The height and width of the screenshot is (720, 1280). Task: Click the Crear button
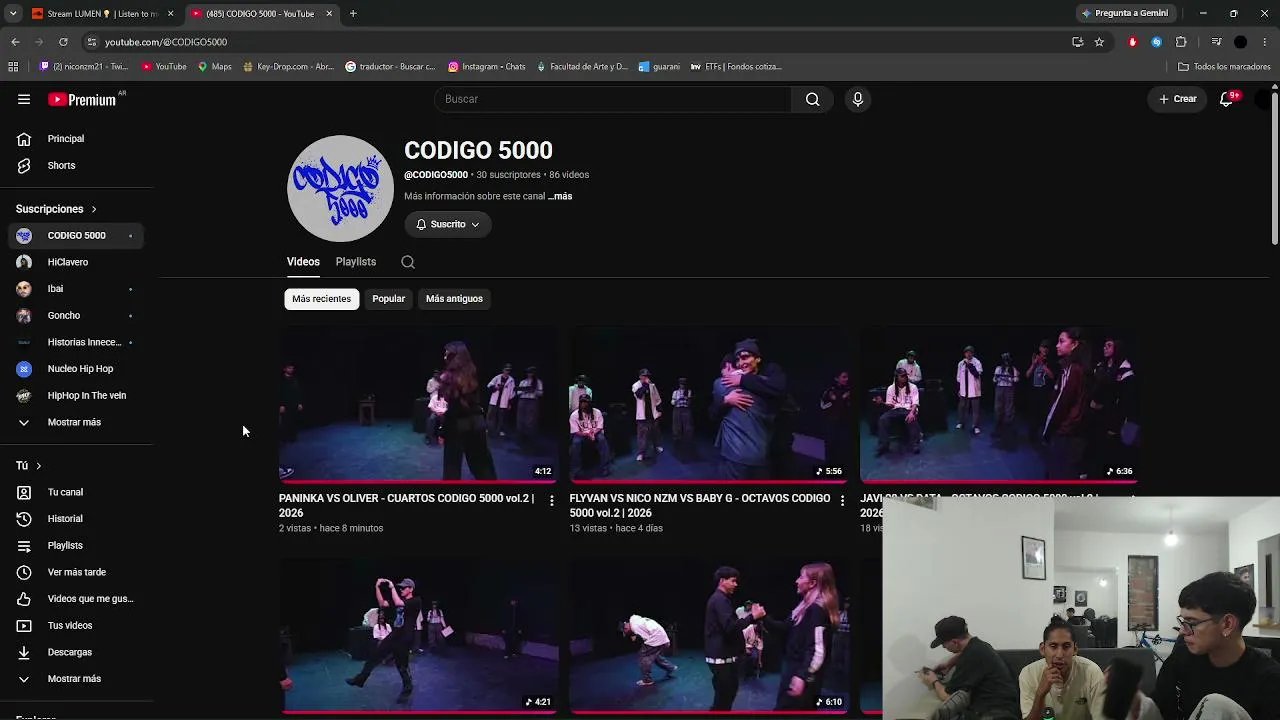click(1177, 99)
